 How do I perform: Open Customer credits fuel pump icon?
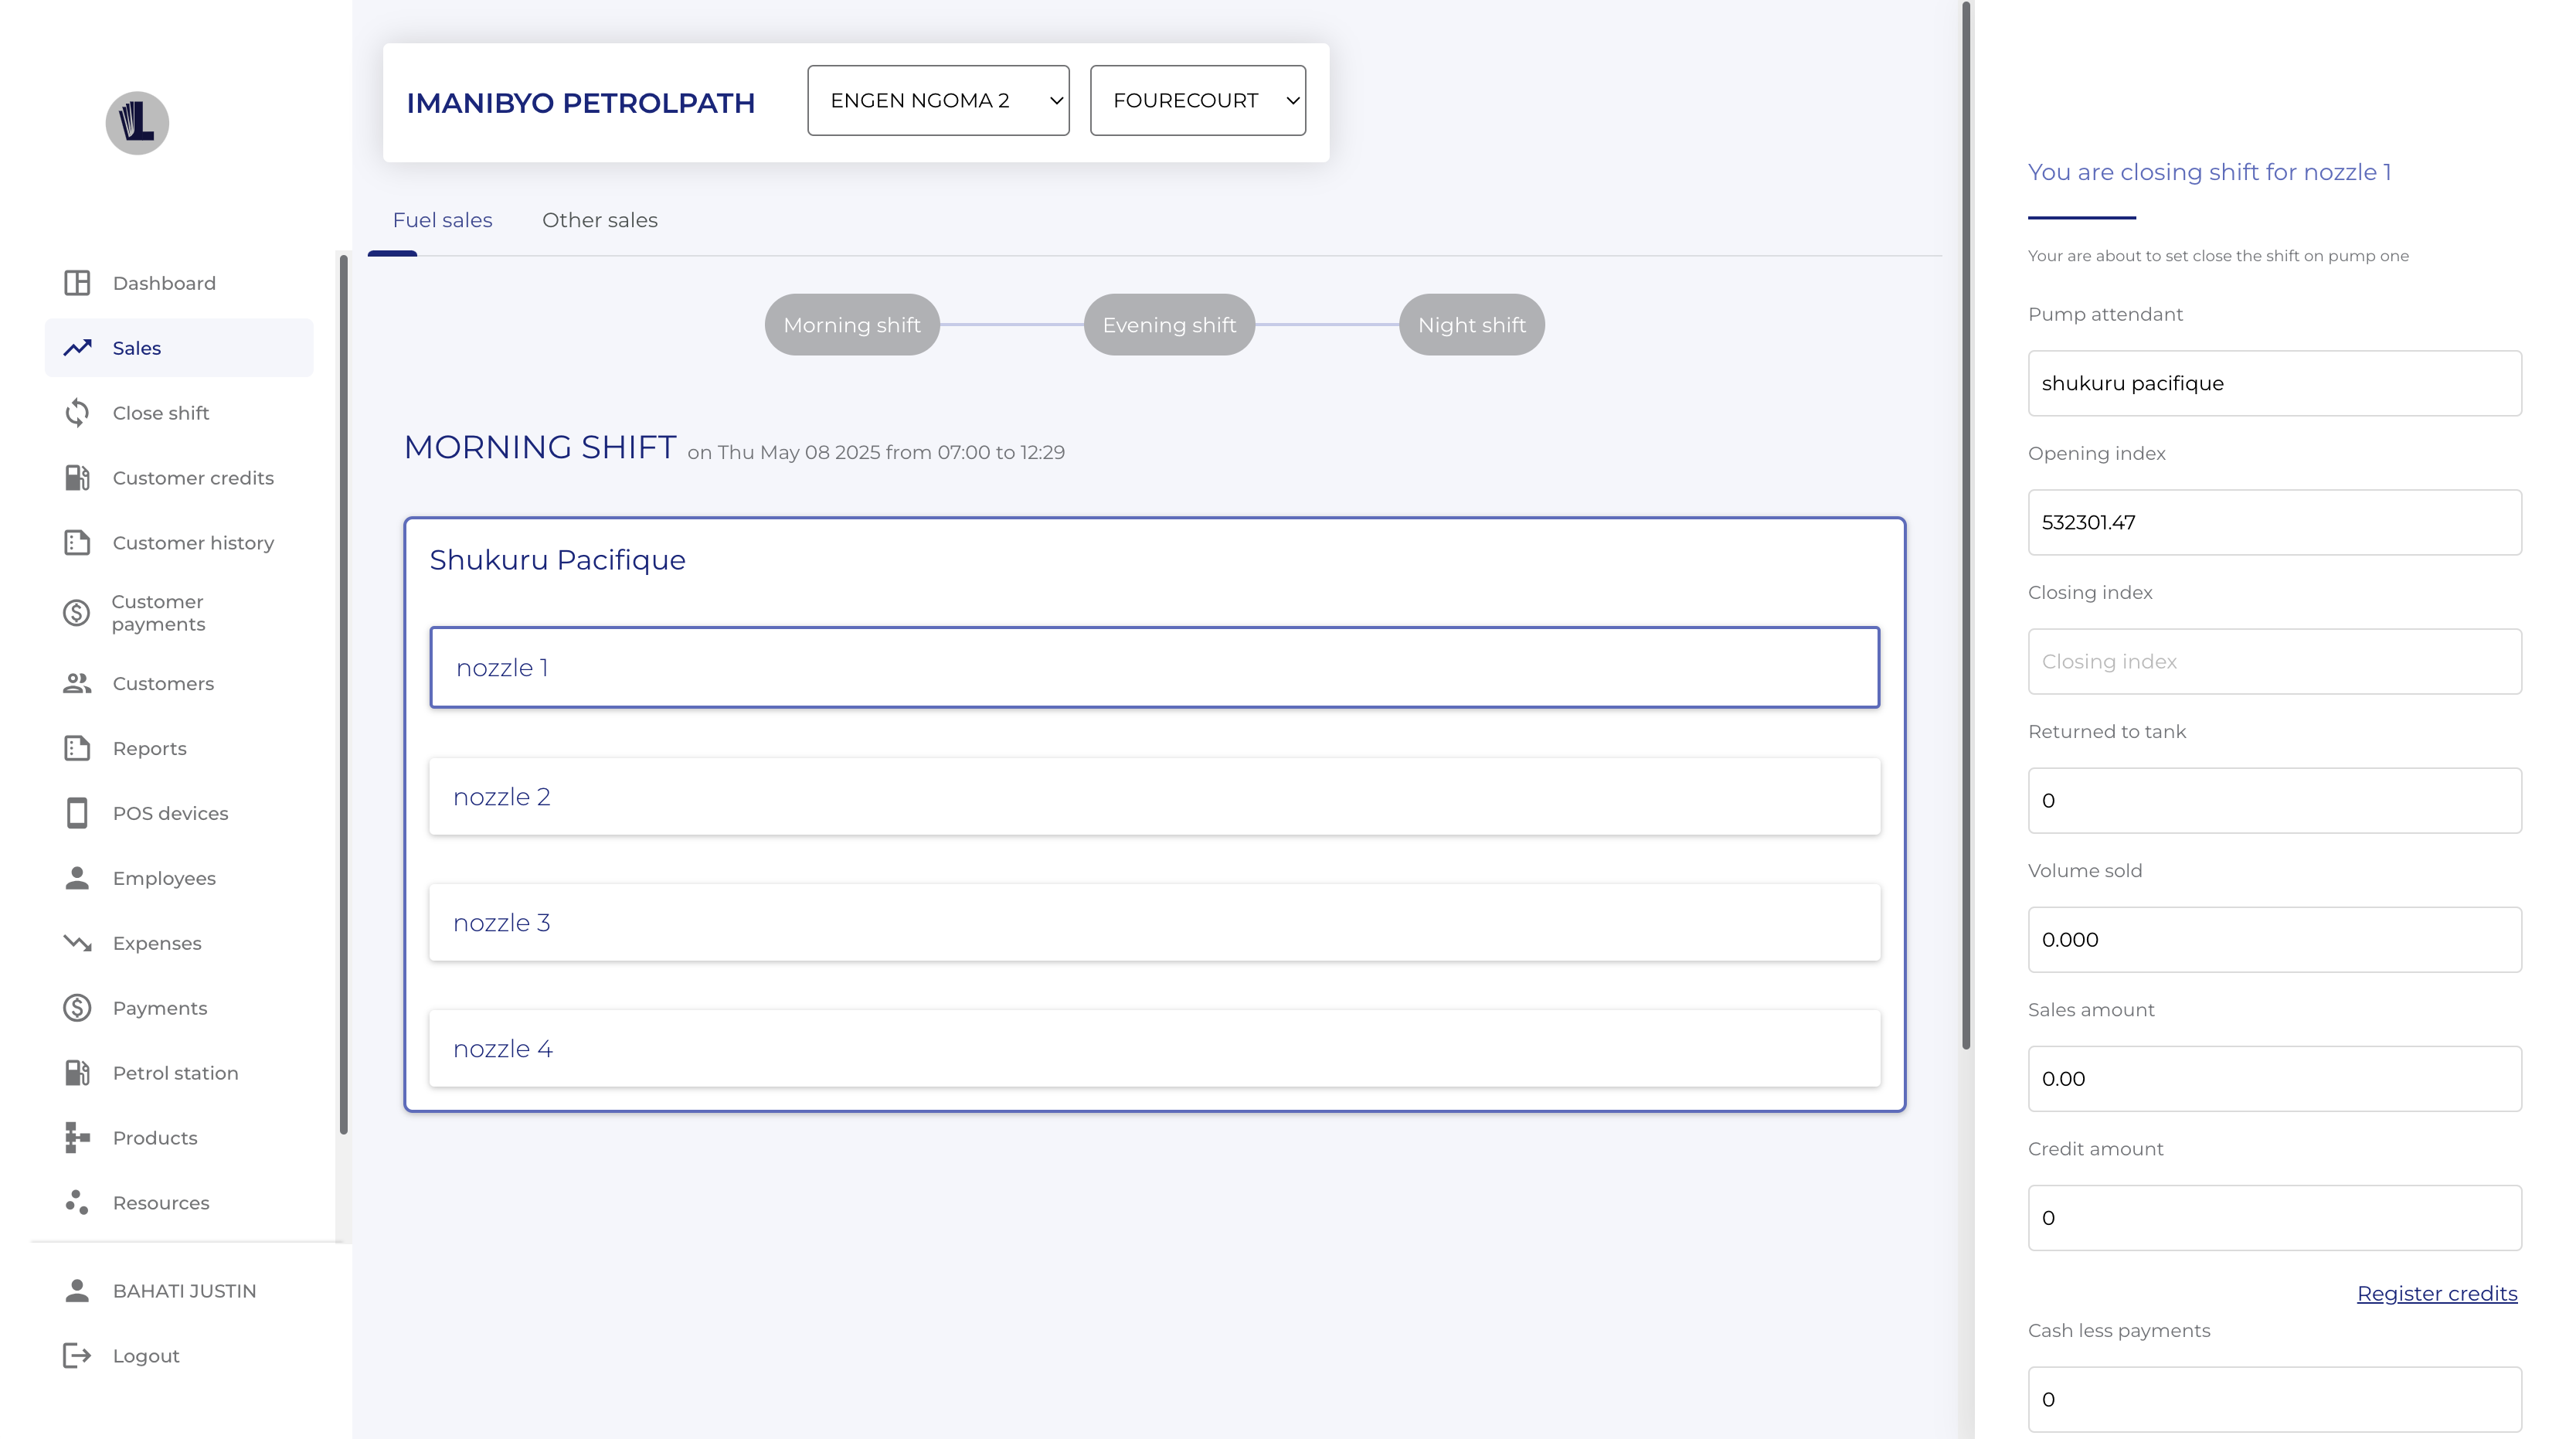coord(77,478)
